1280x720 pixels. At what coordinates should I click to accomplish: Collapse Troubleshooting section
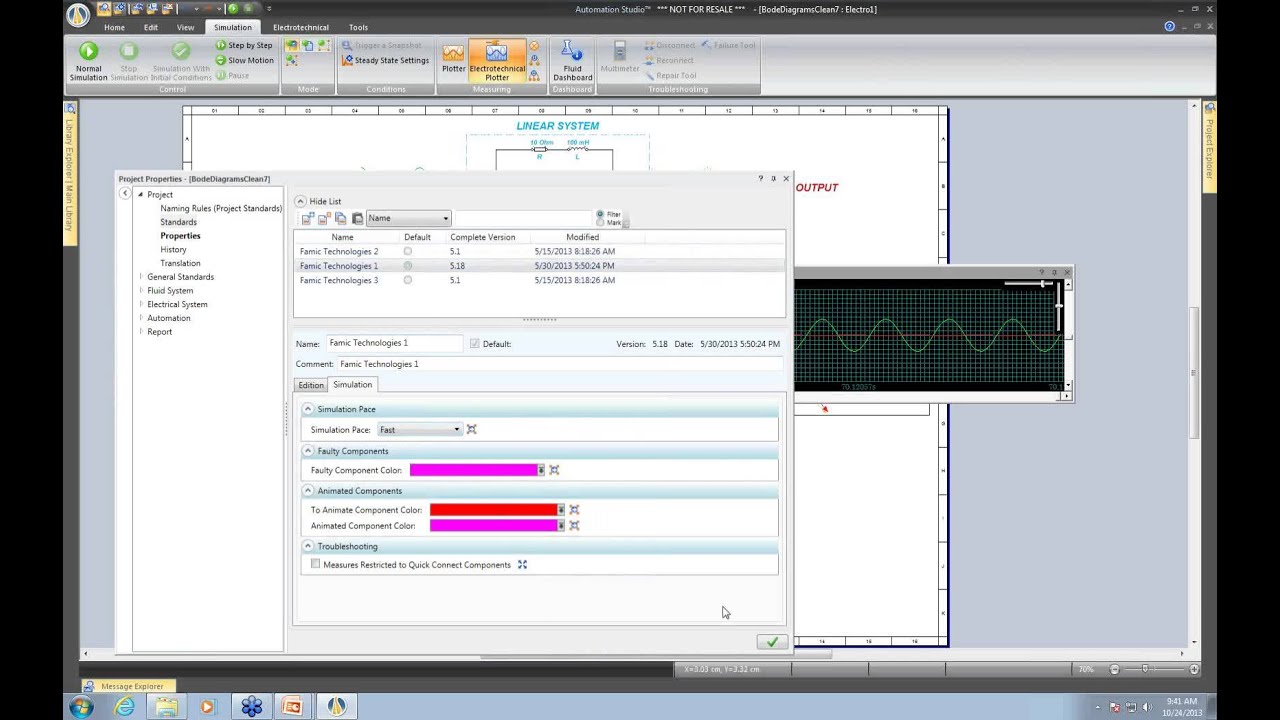coord(308,546)
